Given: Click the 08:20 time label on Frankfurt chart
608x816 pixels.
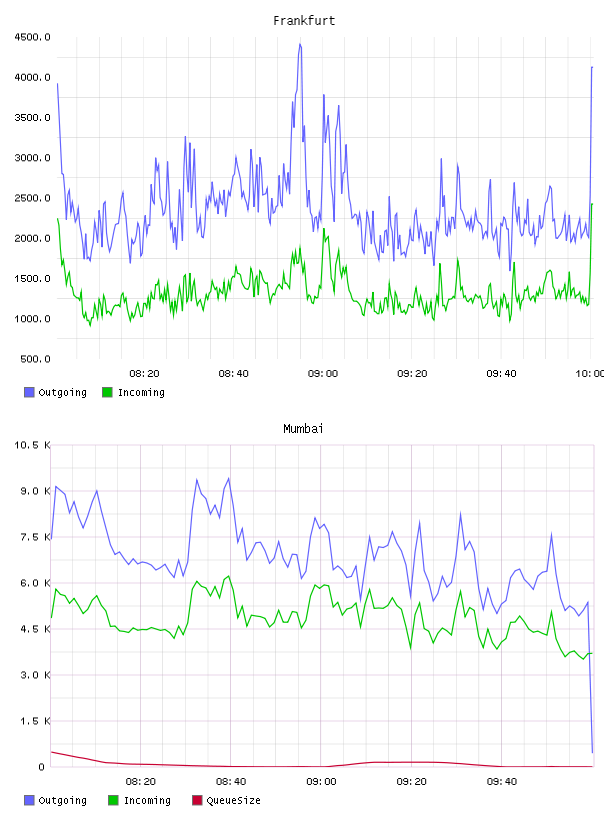Looking at the screenshot, I should click(x=144, y=374).
